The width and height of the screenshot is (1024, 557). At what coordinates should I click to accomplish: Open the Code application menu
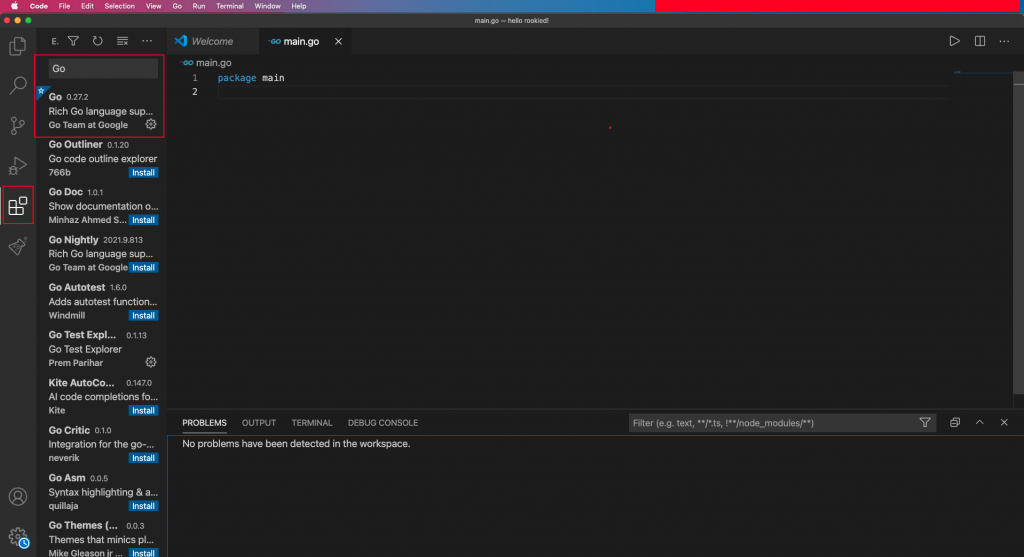click(39, 6)
